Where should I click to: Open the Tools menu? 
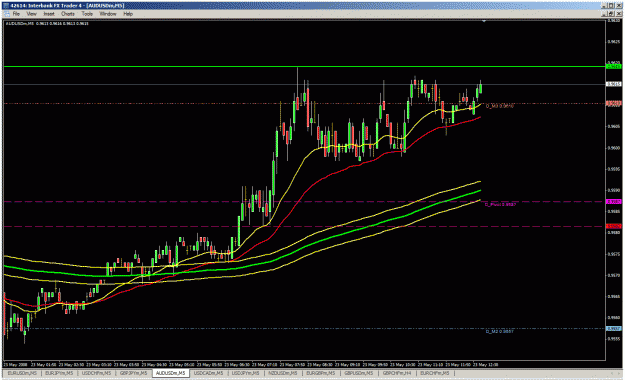(x=87, y=14)
